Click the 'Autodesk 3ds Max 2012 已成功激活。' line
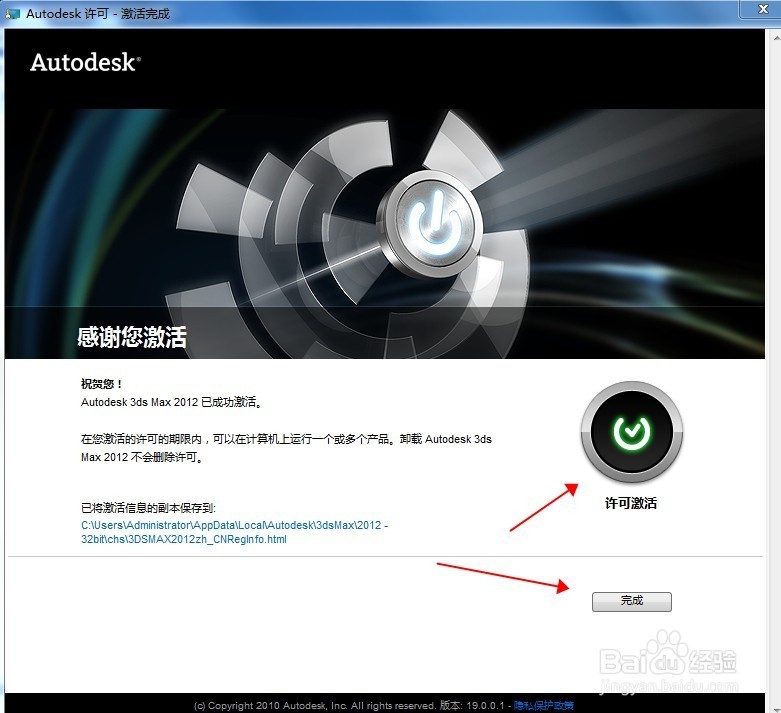This screenshot has width=781, height=713. pos(172,402)
